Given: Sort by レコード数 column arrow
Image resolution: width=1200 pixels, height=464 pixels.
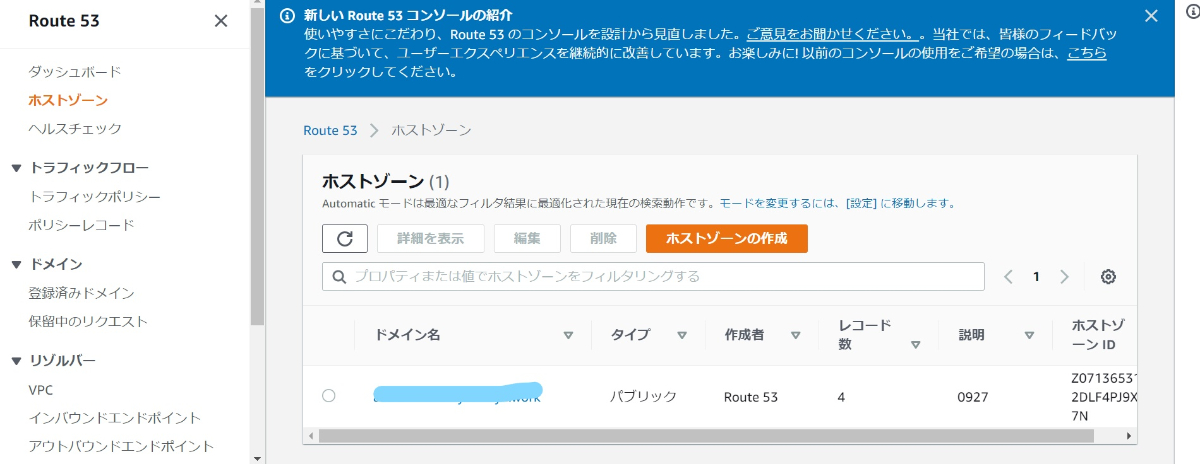Looking at the screenshot, I should coord(915,345).
